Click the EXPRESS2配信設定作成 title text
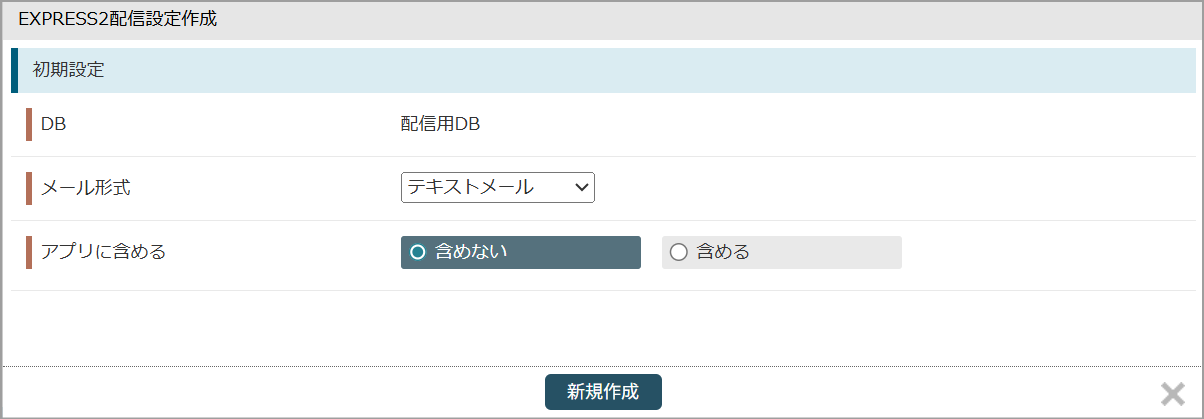1204x419 pixels. point(118,19)
